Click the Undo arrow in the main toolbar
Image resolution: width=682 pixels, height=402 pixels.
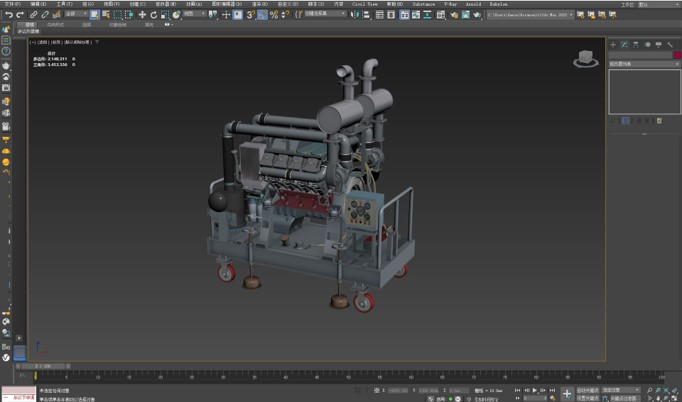(9, 15)
